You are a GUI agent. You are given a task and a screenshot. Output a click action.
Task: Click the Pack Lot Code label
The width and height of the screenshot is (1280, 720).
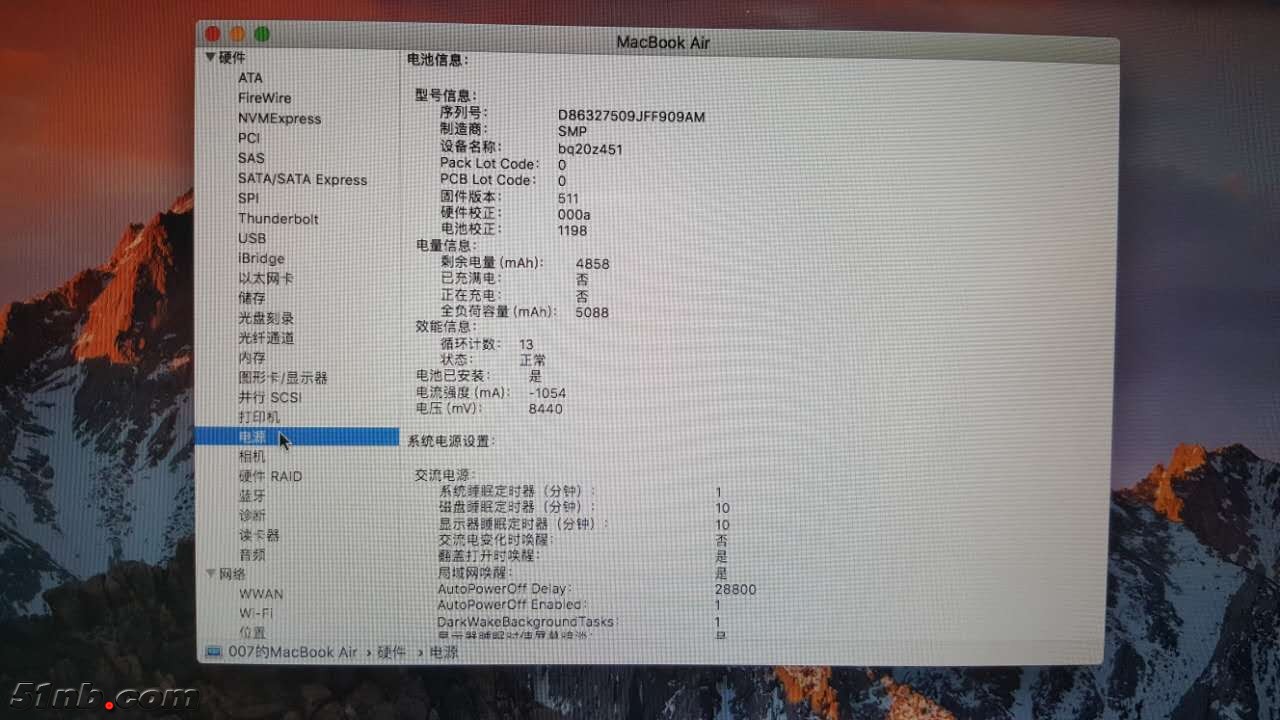pyautogui.click(x=489, y=164)
